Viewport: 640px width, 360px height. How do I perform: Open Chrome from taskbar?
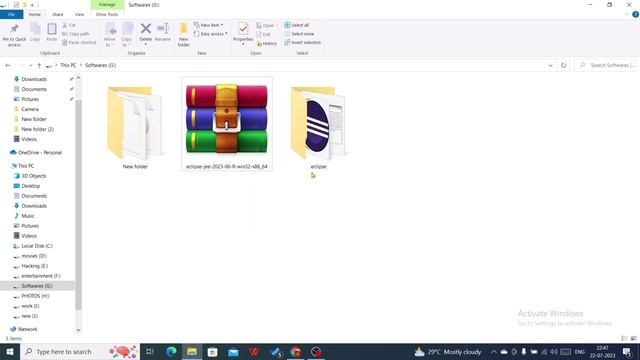pyautogui.click(x=296, y=351)
